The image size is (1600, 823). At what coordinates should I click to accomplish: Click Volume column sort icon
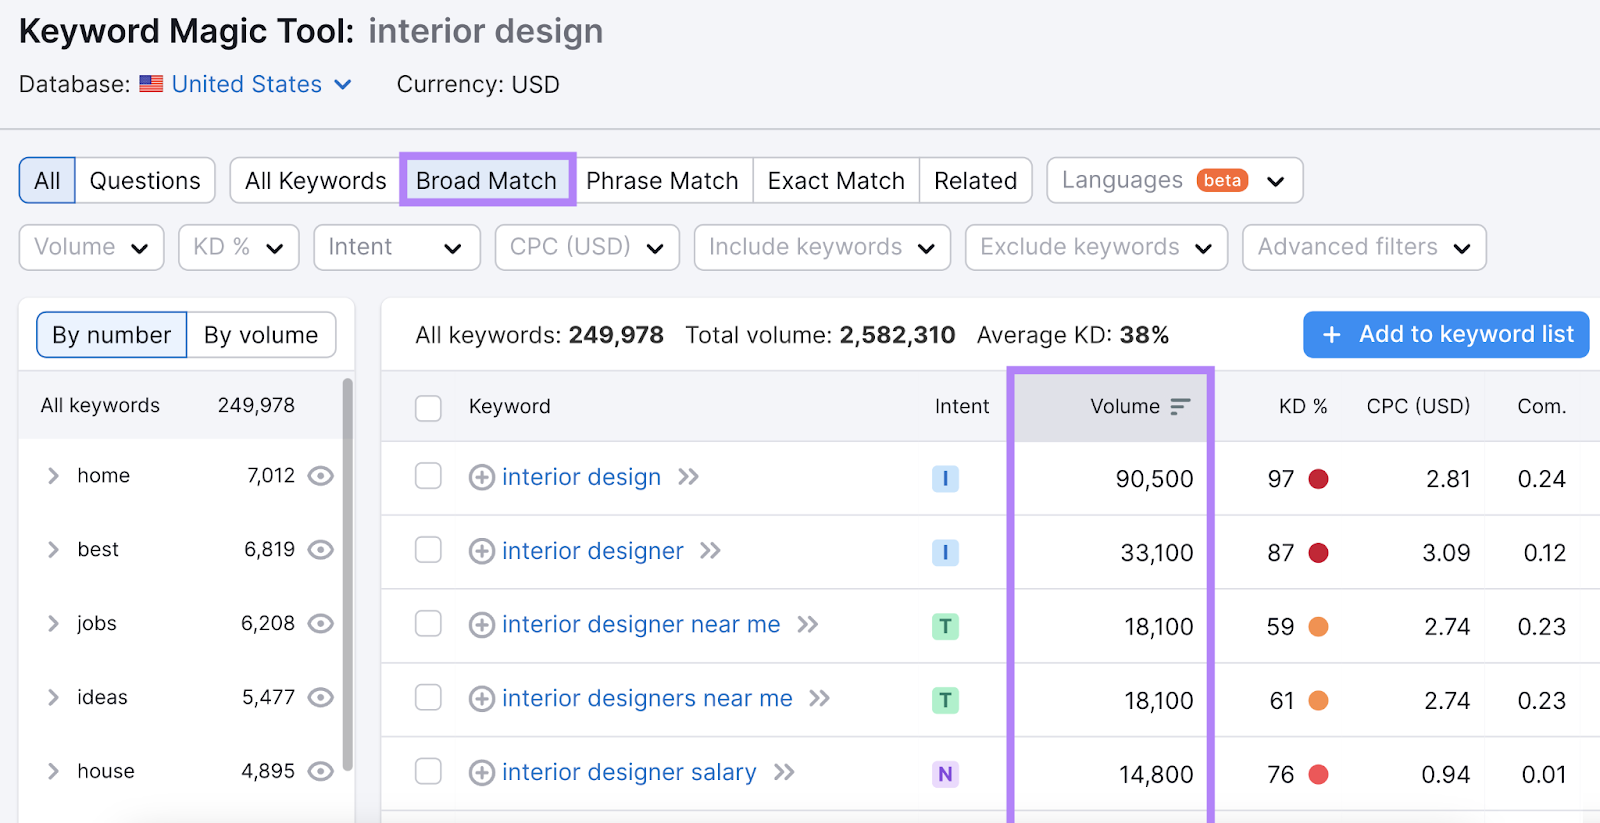tap(1180, 406)
